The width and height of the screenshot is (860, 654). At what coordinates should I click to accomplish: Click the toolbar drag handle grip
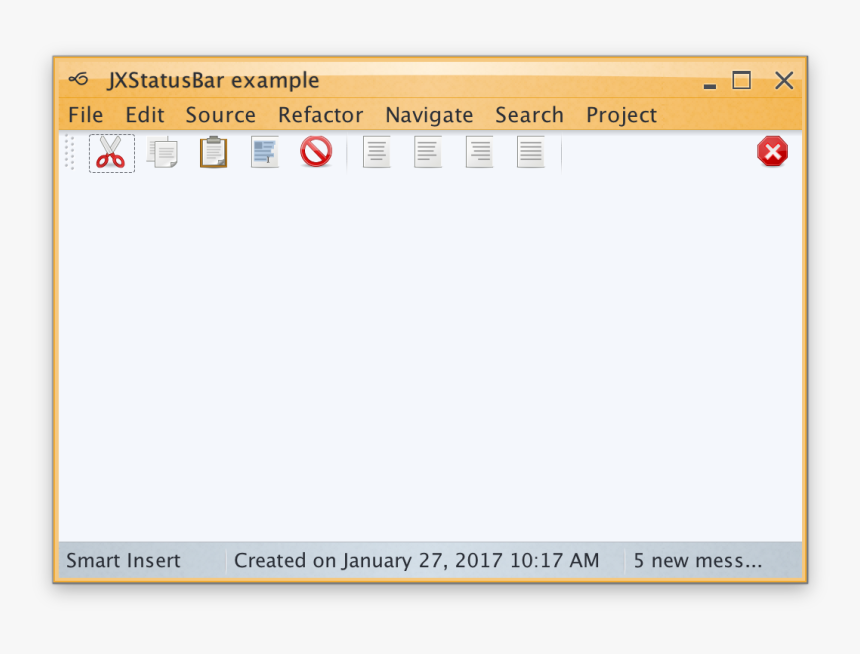pyautogui.click(x=70, y=152)
